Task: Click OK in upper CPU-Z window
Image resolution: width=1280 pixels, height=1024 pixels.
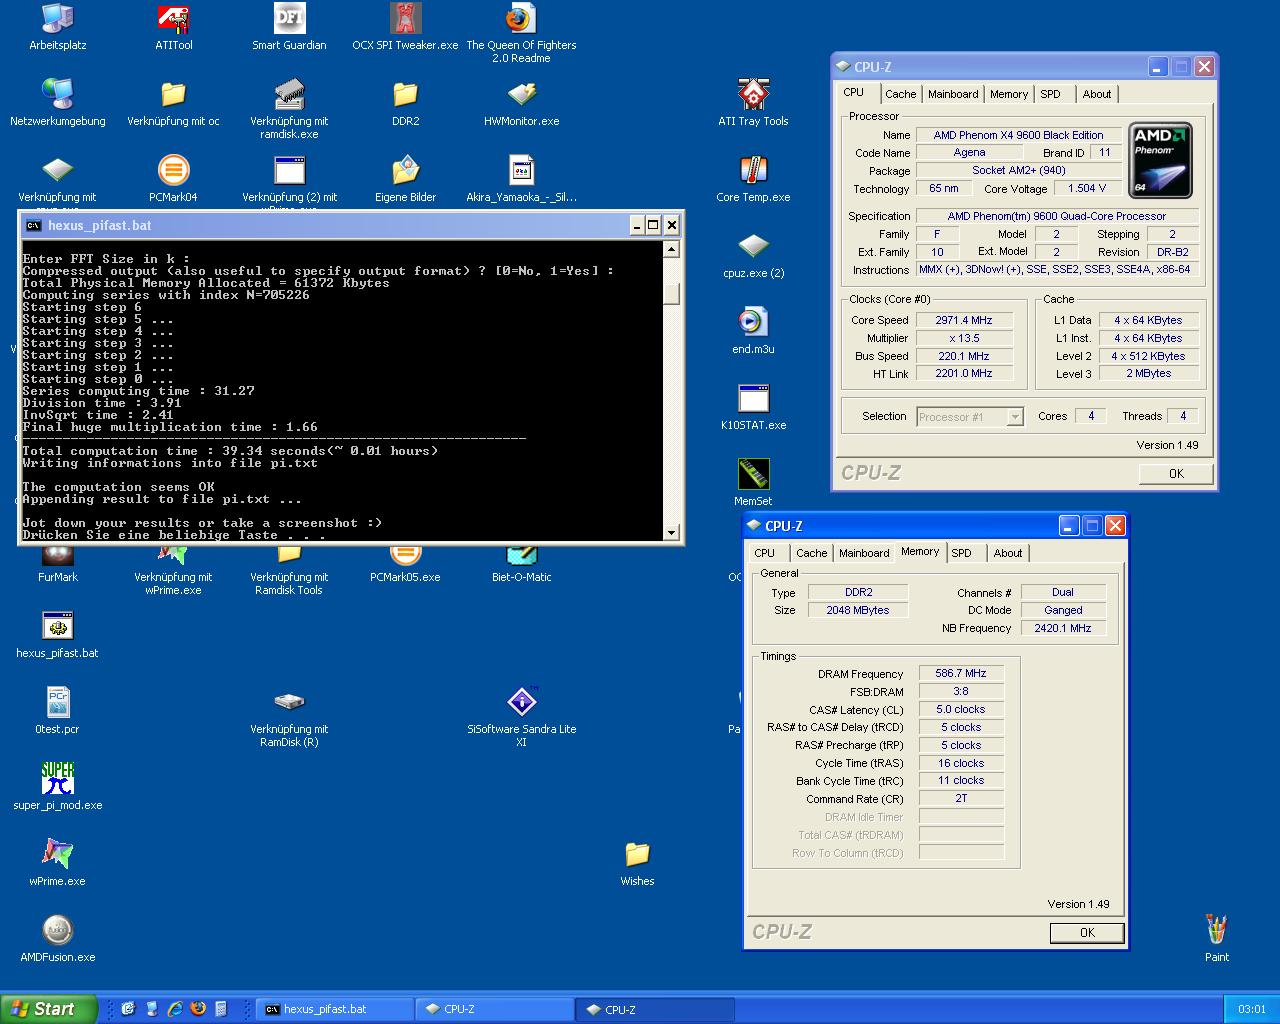Action: (x=1176, y=474)
